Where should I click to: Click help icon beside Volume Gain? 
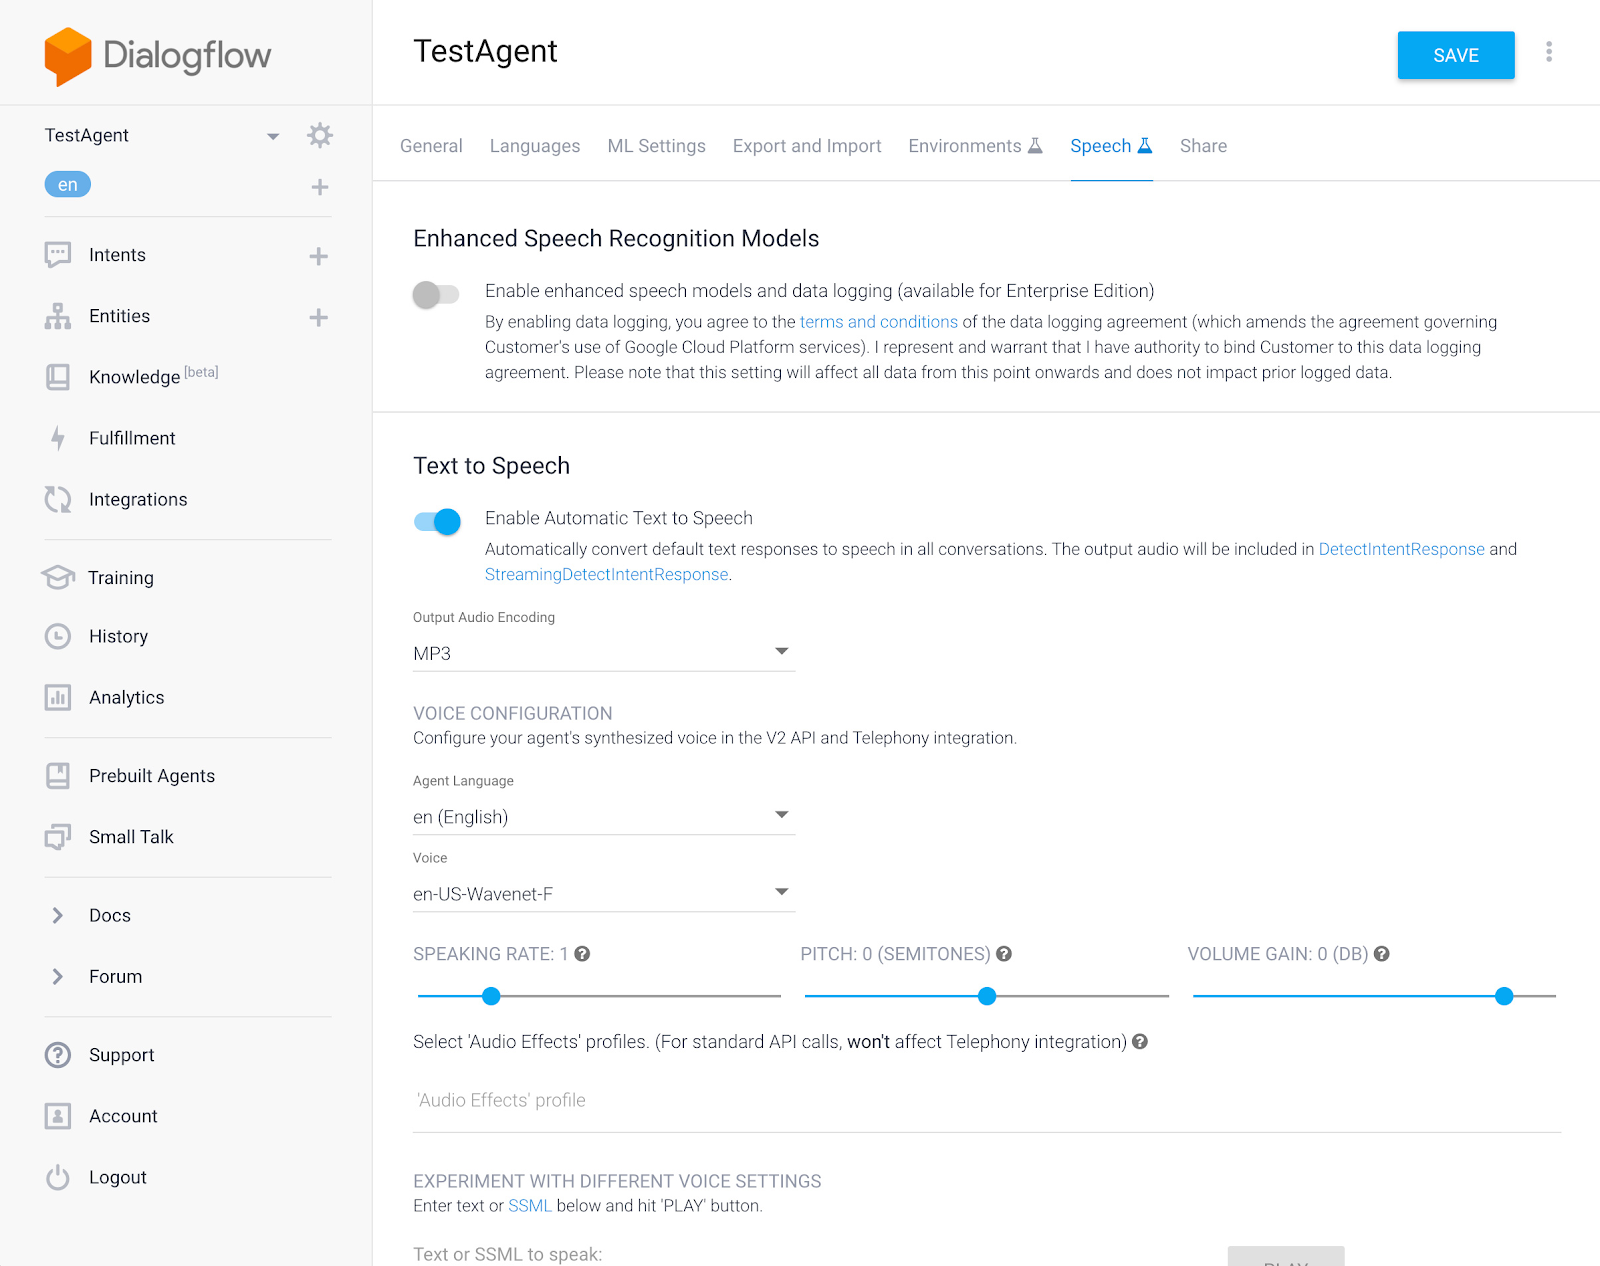click(1382, 954)
